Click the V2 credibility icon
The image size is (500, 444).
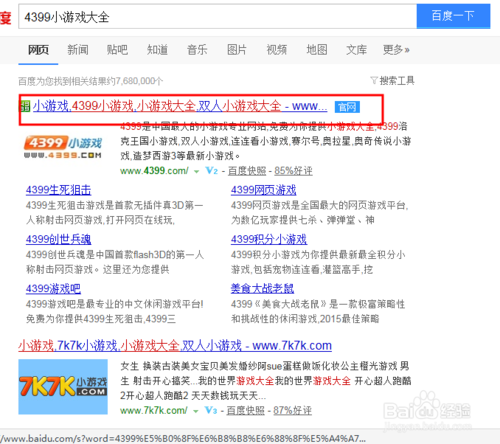[212, 171]
